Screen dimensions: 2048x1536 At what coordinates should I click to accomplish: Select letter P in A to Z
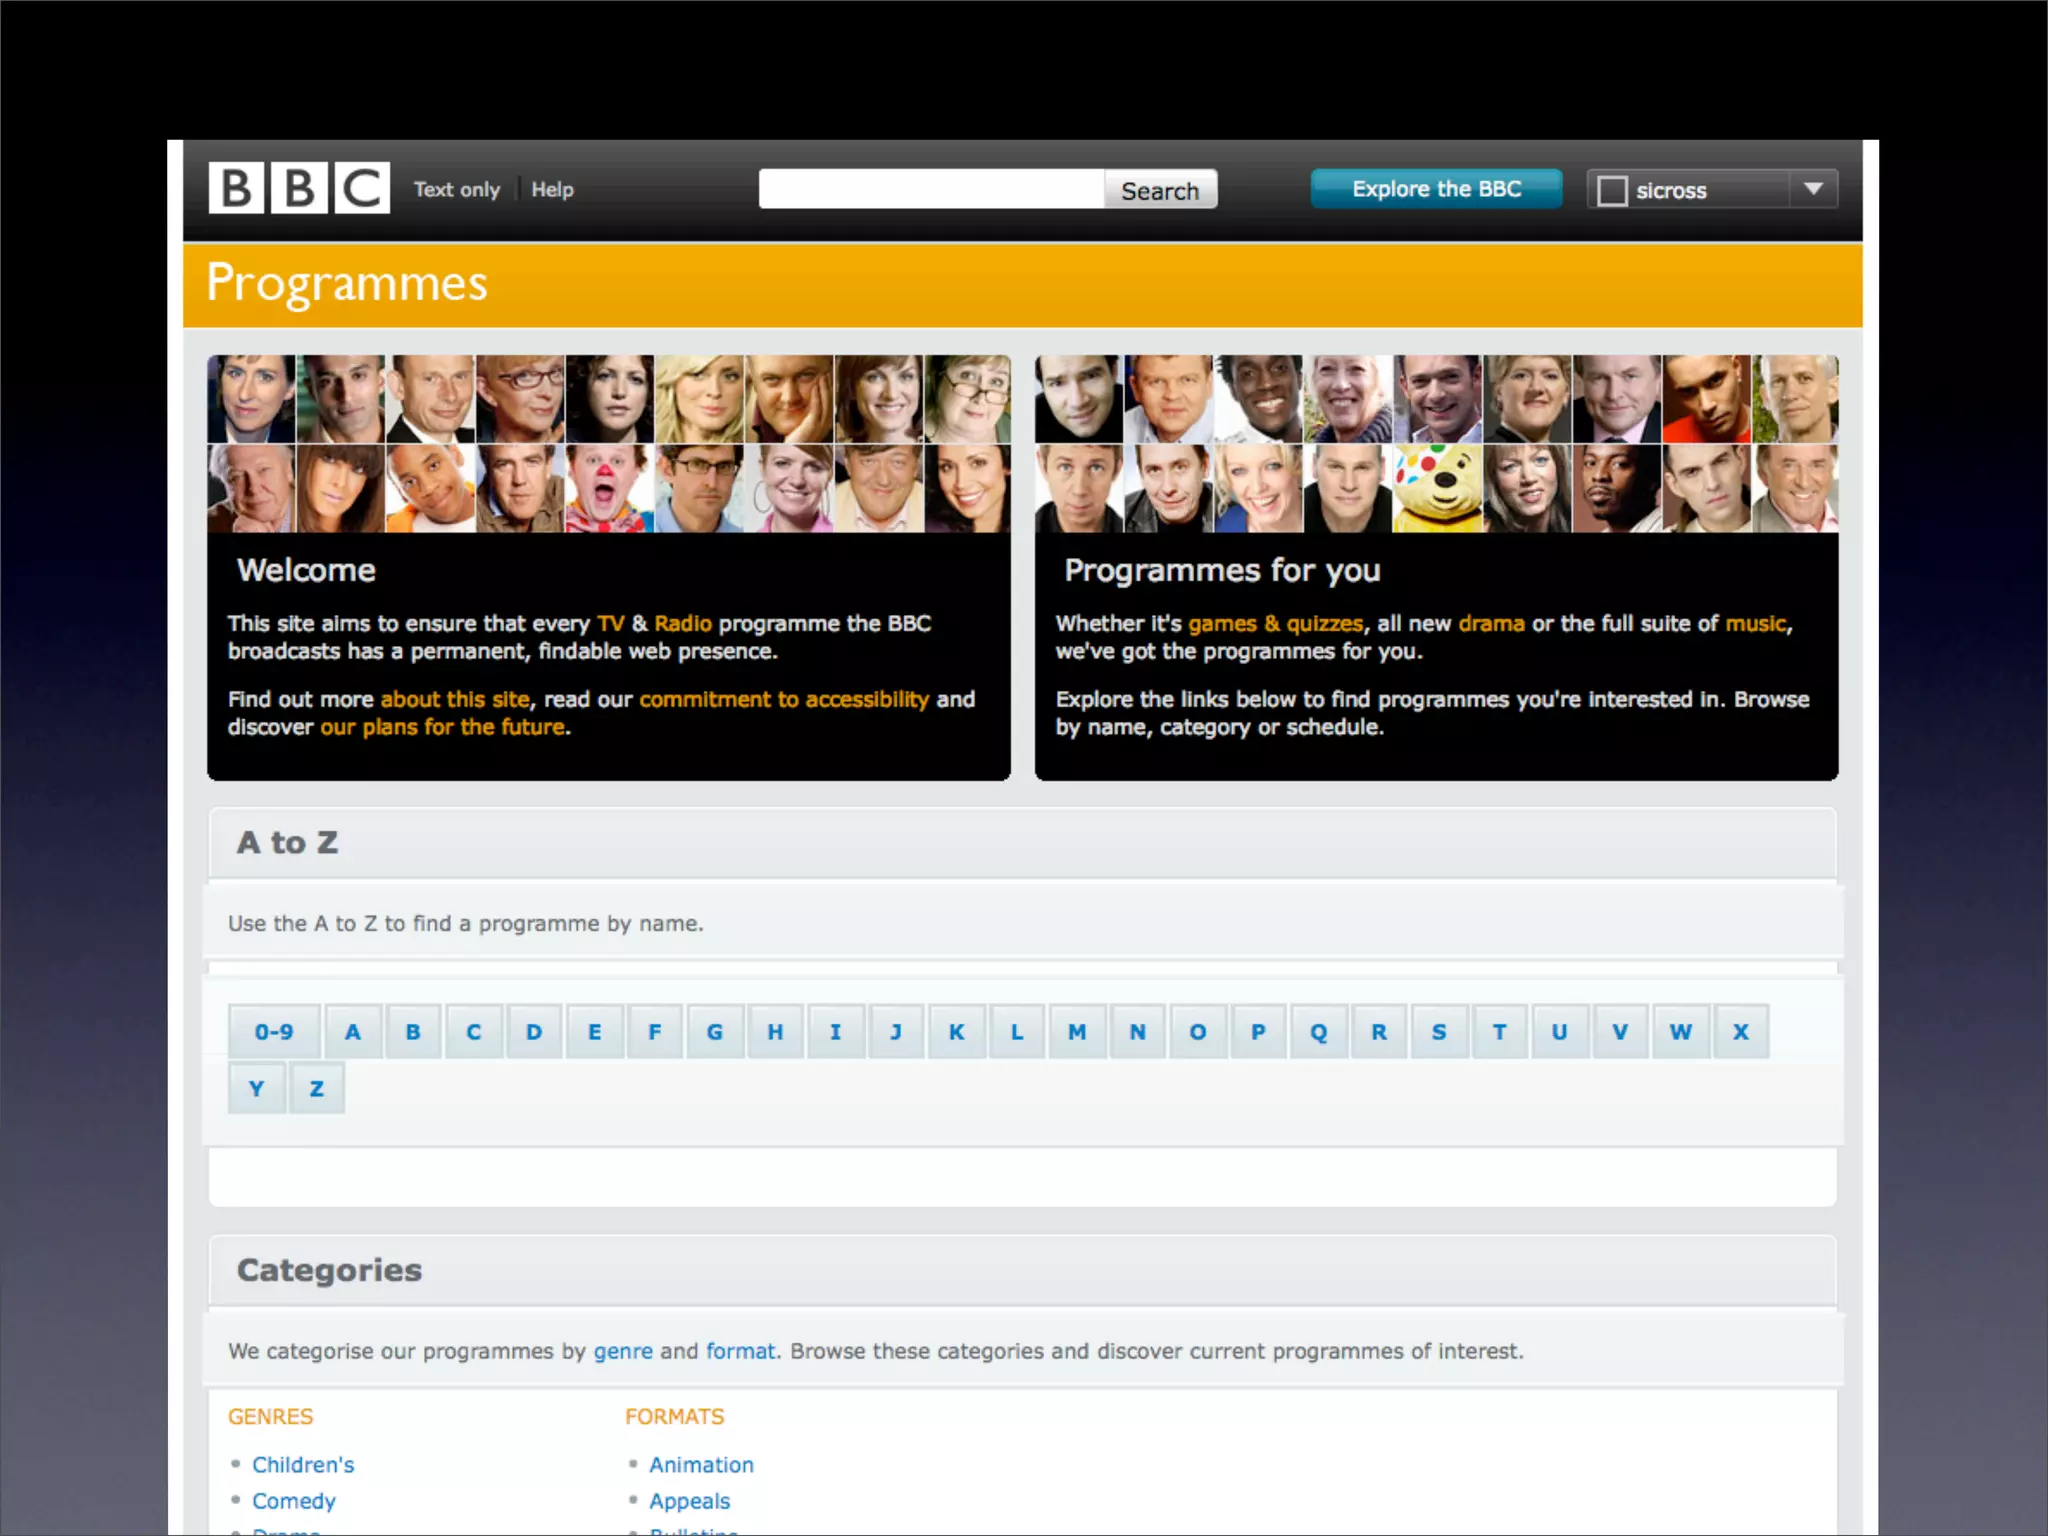pos(1258,1031)
